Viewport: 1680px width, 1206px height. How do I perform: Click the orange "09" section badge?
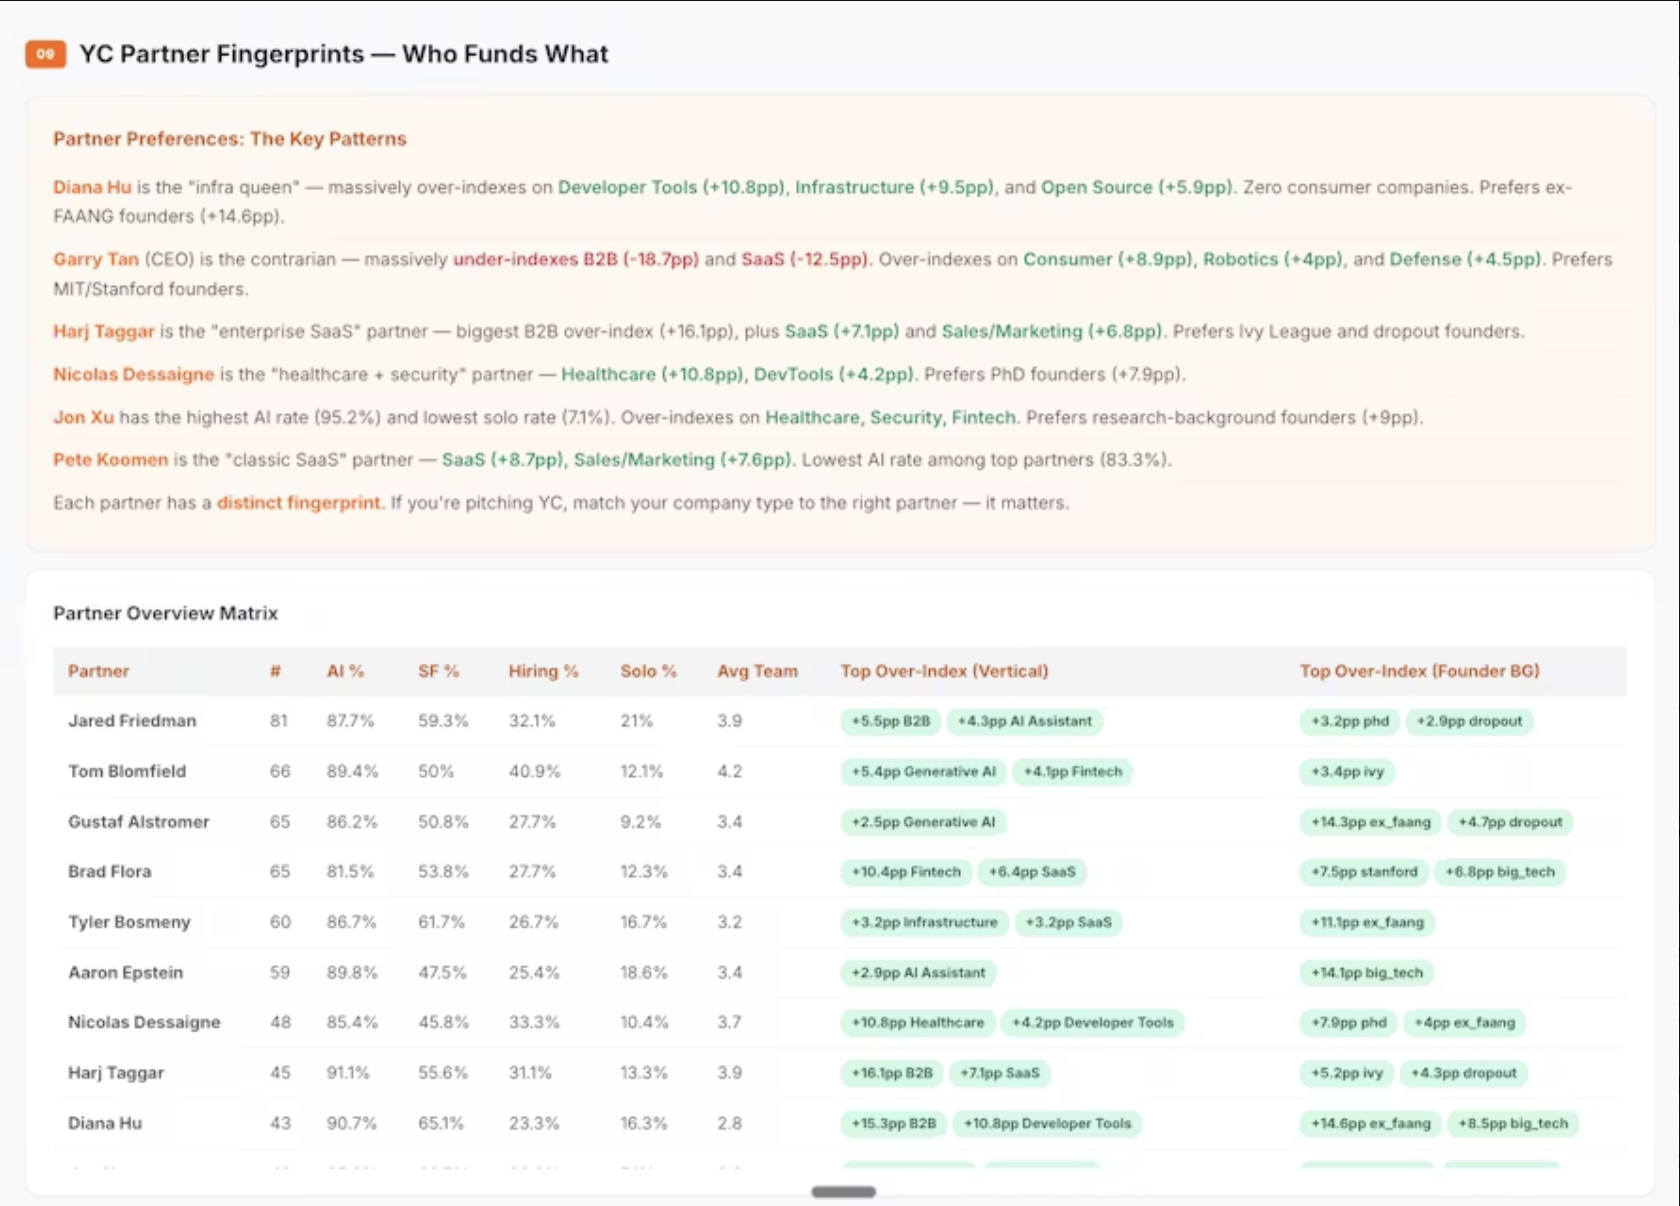click(44, 55)
